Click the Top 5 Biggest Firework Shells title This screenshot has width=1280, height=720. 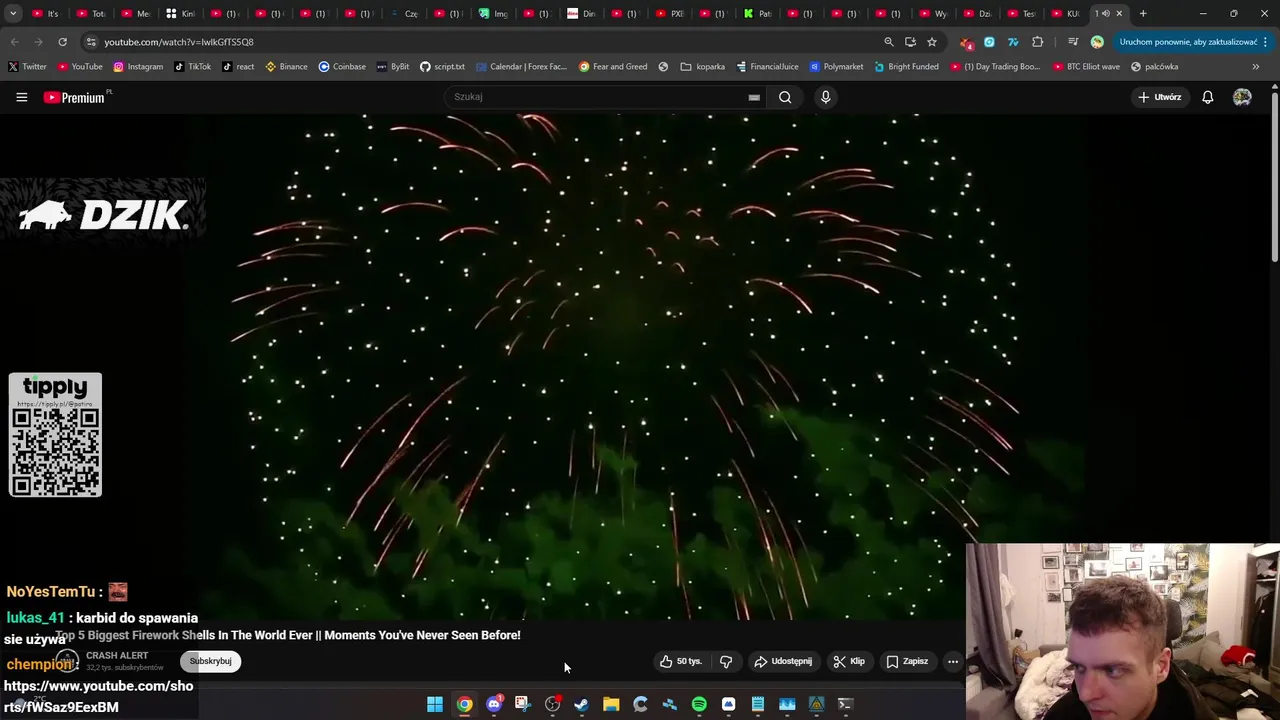point(288,635)
